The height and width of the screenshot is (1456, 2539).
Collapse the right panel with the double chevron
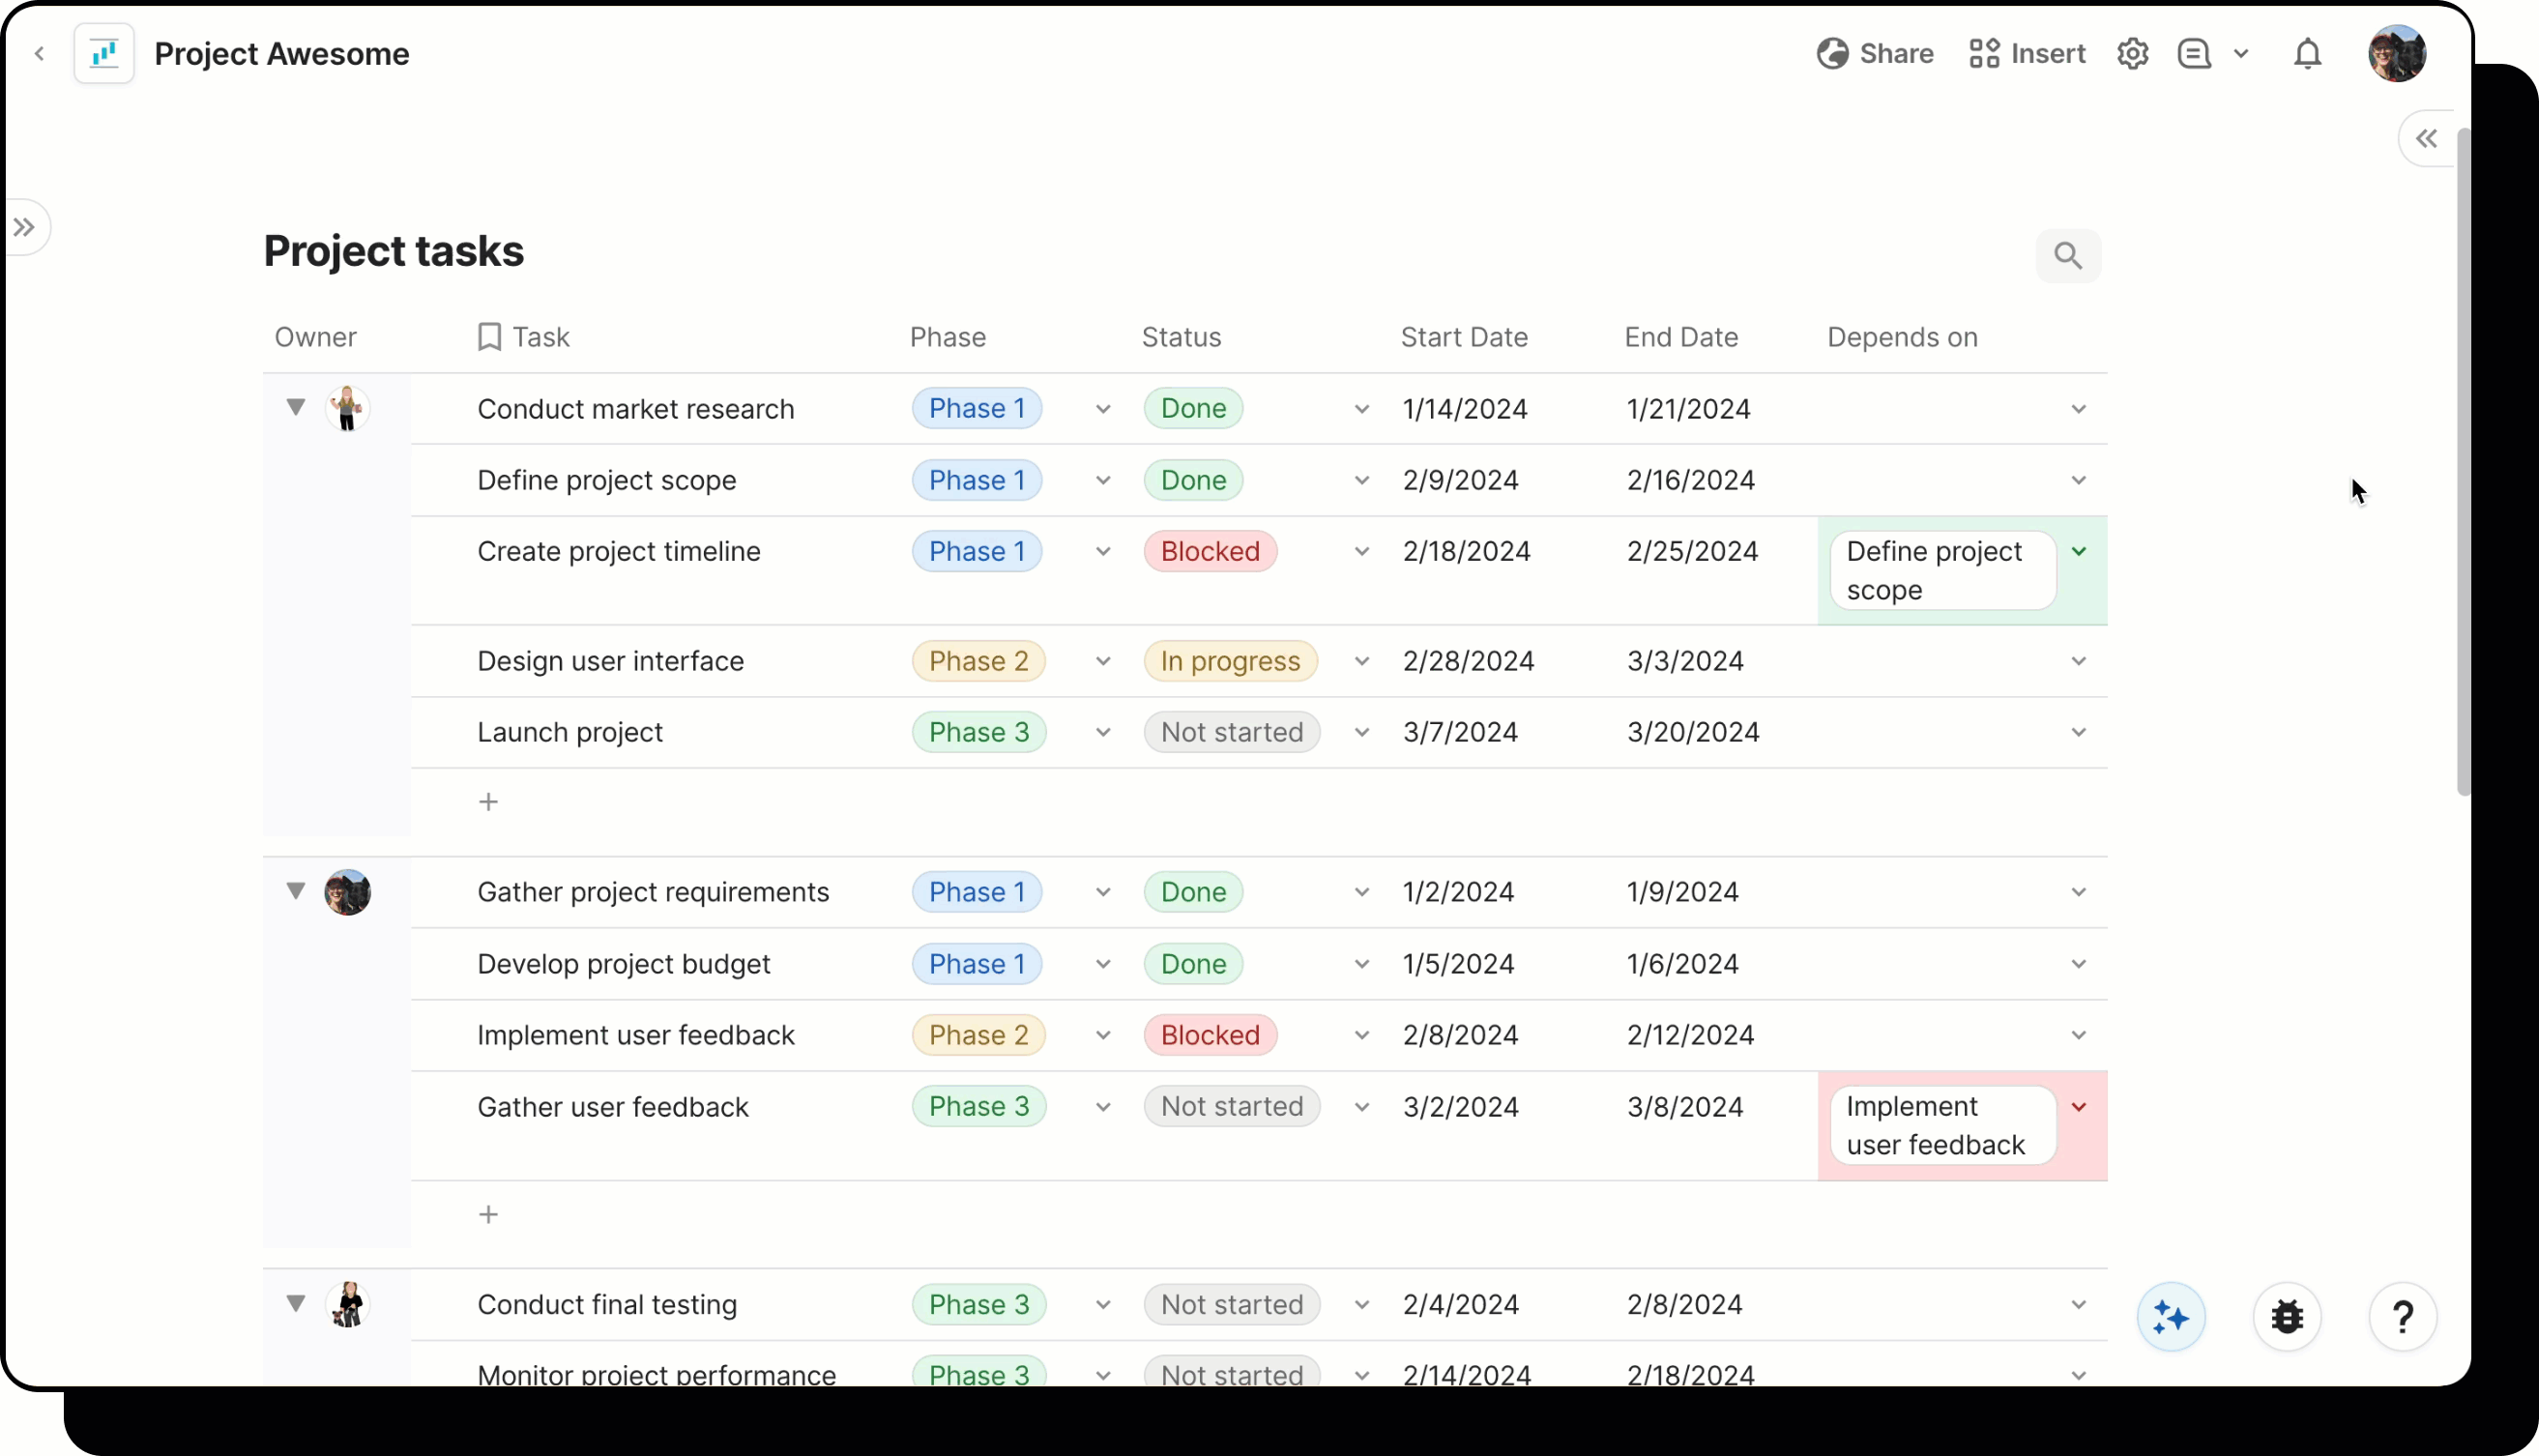2426,138
